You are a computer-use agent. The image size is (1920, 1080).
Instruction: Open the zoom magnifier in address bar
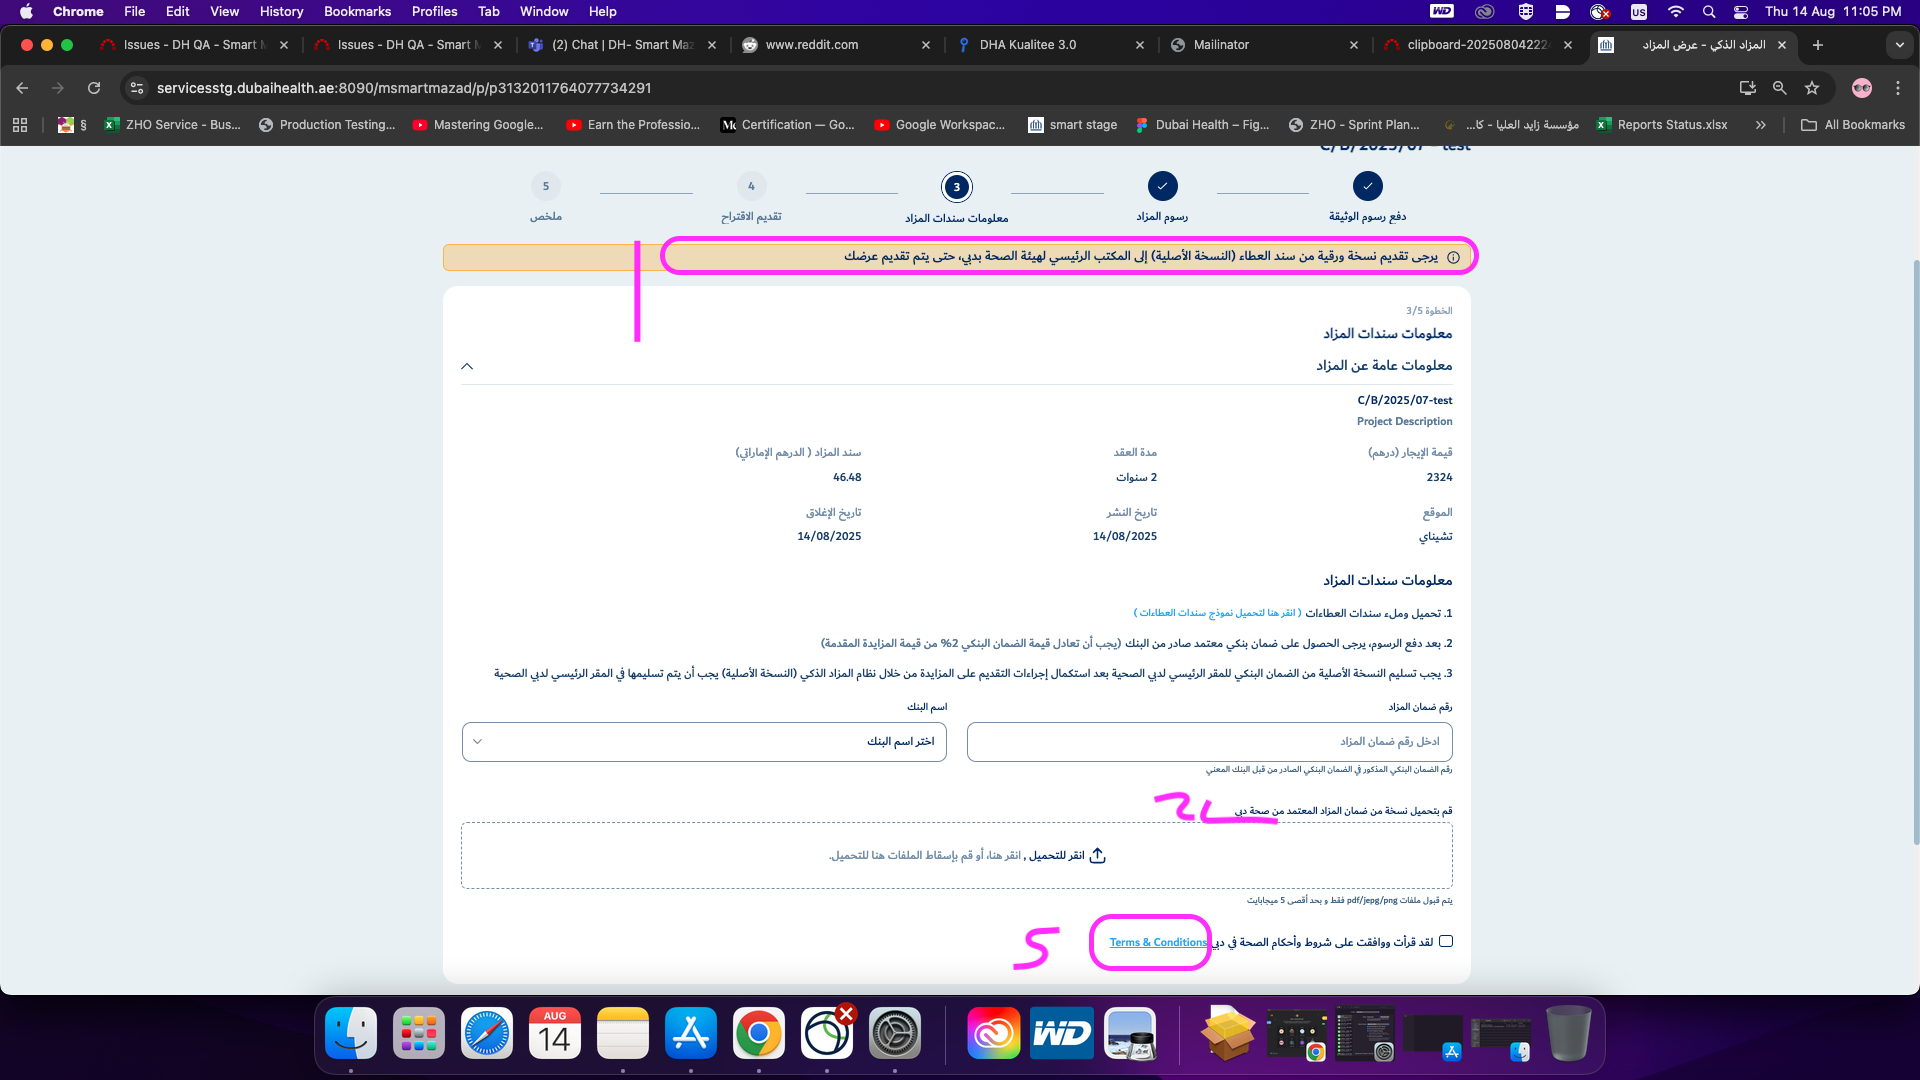1779,88
